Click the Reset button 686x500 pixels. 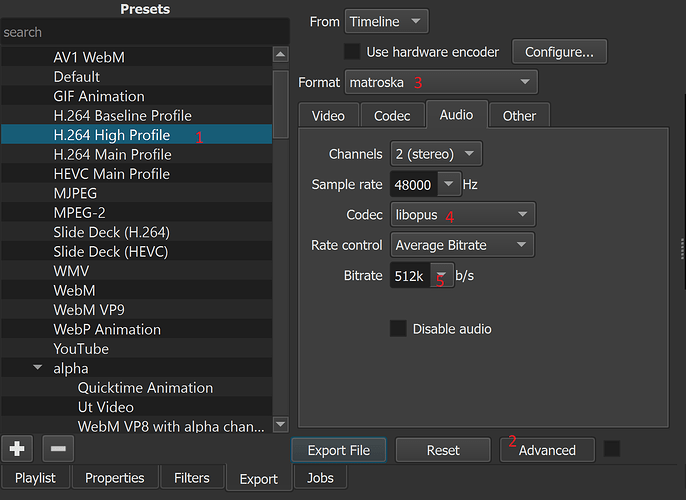click(443, 450)
